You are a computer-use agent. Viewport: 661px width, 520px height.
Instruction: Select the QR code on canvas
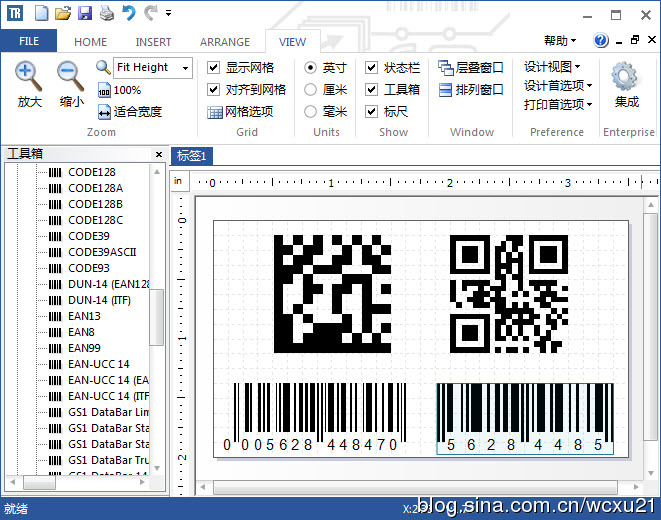click(x=509, y=294)
